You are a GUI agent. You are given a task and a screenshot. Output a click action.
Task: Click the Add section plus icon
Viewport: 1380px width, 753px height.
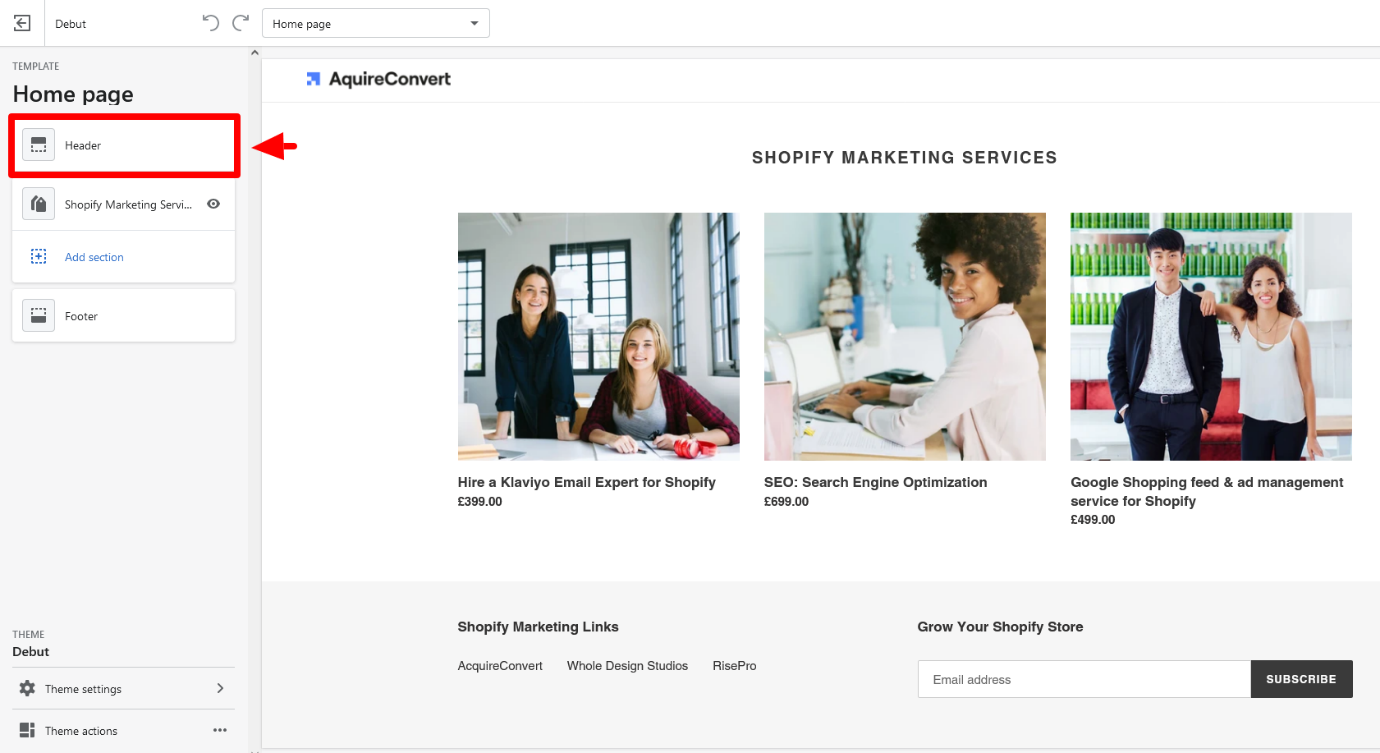tap(39, 257)
